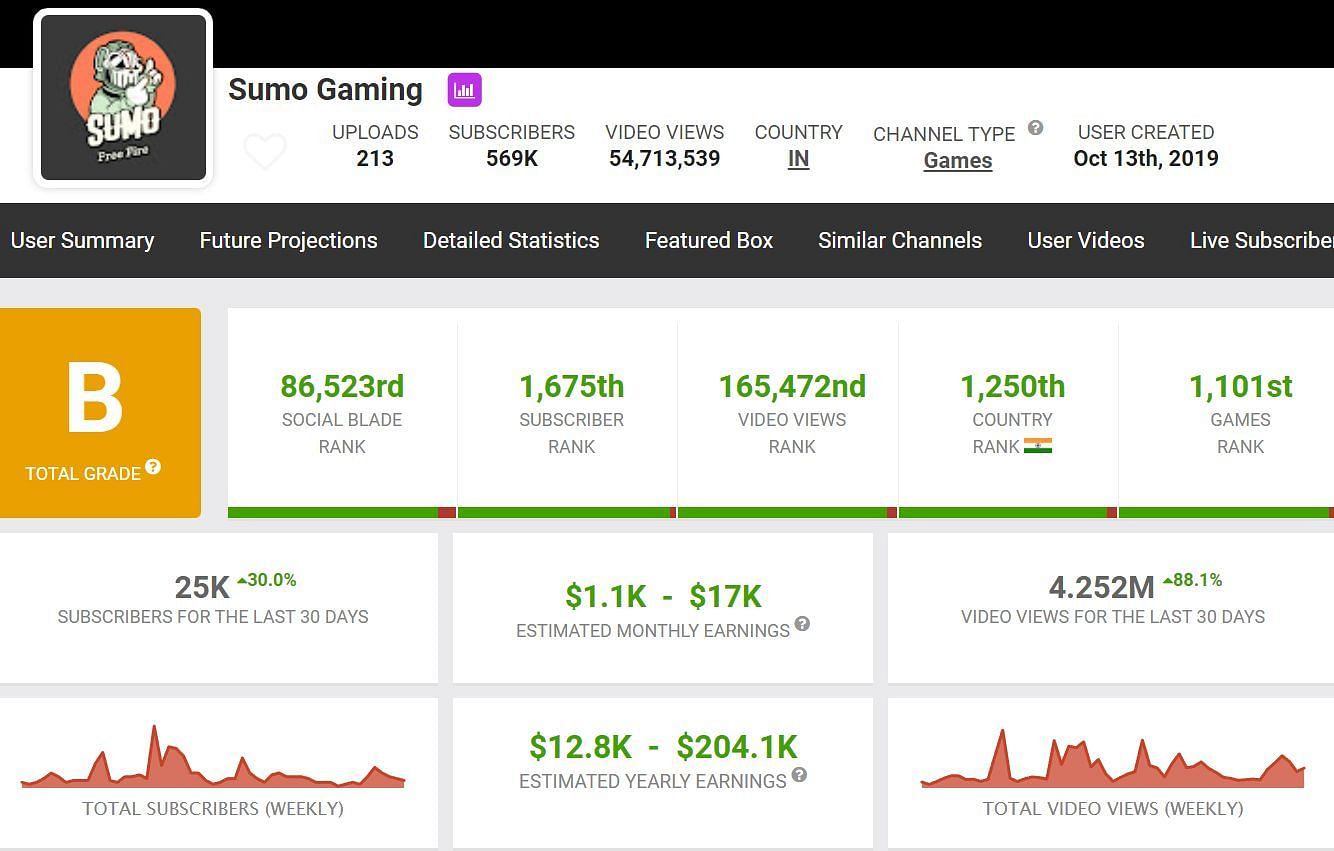The height and width of the screenshot is (851, 1334).
Task: Click the 1,675th subscriber rank
Action: (x=571, y=386)
